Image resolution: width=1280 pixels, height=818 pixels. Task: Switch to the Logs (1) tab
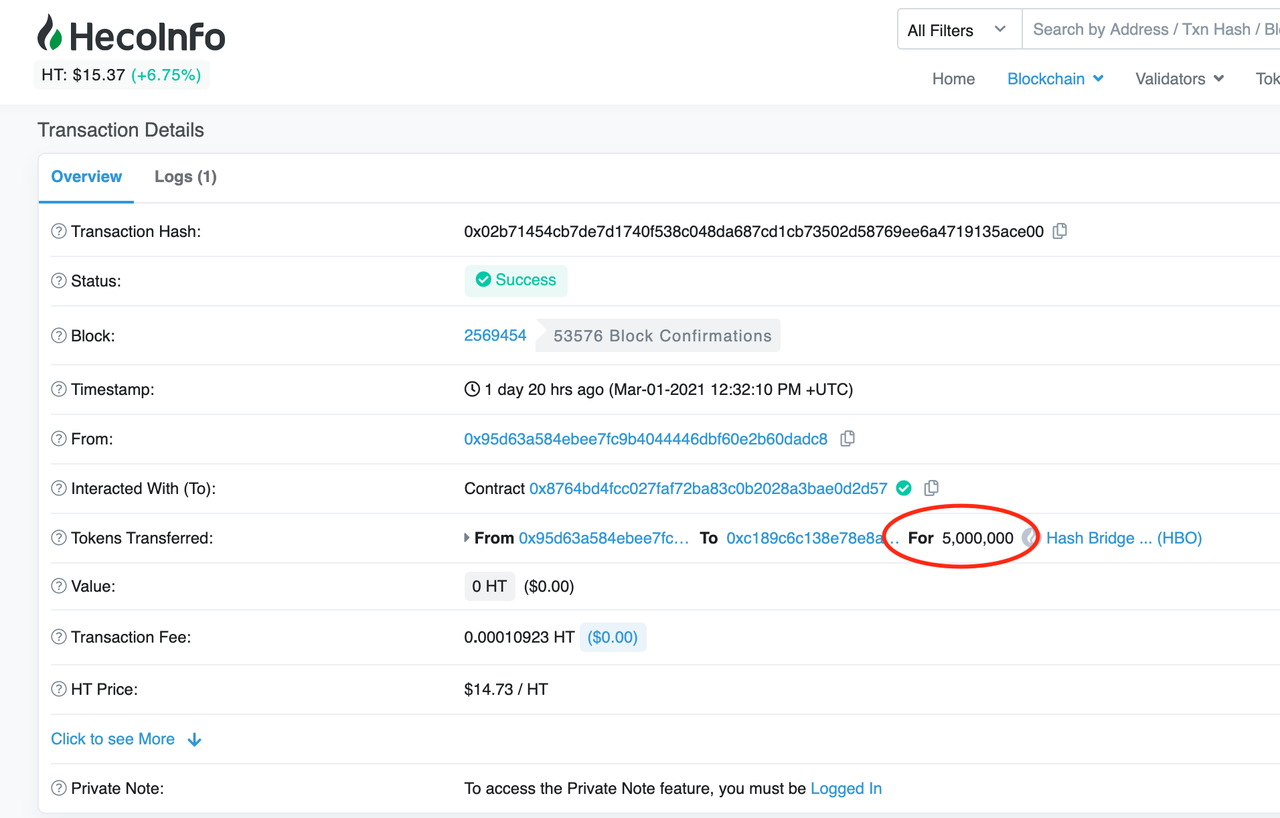tap(185, 177)
